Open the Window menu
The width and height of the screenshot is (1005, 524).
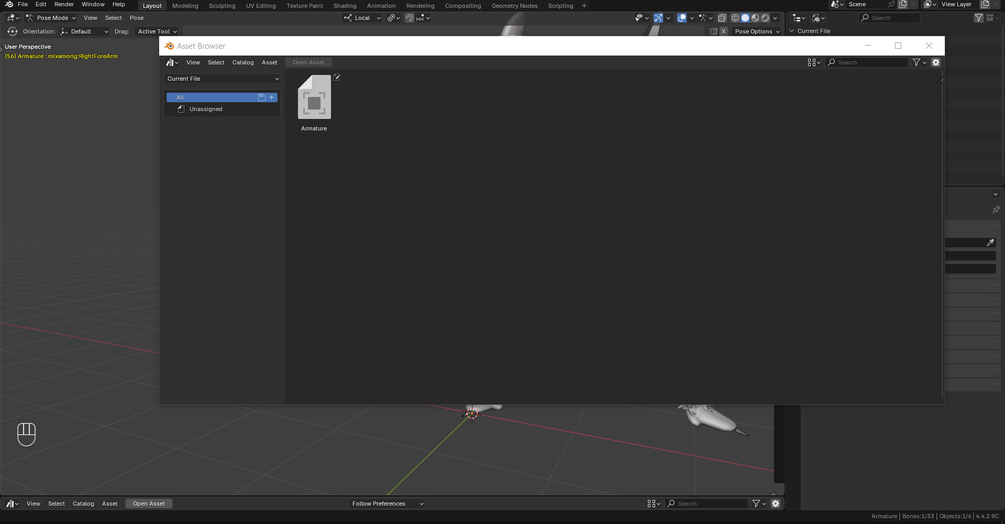[x=93, y=4]
